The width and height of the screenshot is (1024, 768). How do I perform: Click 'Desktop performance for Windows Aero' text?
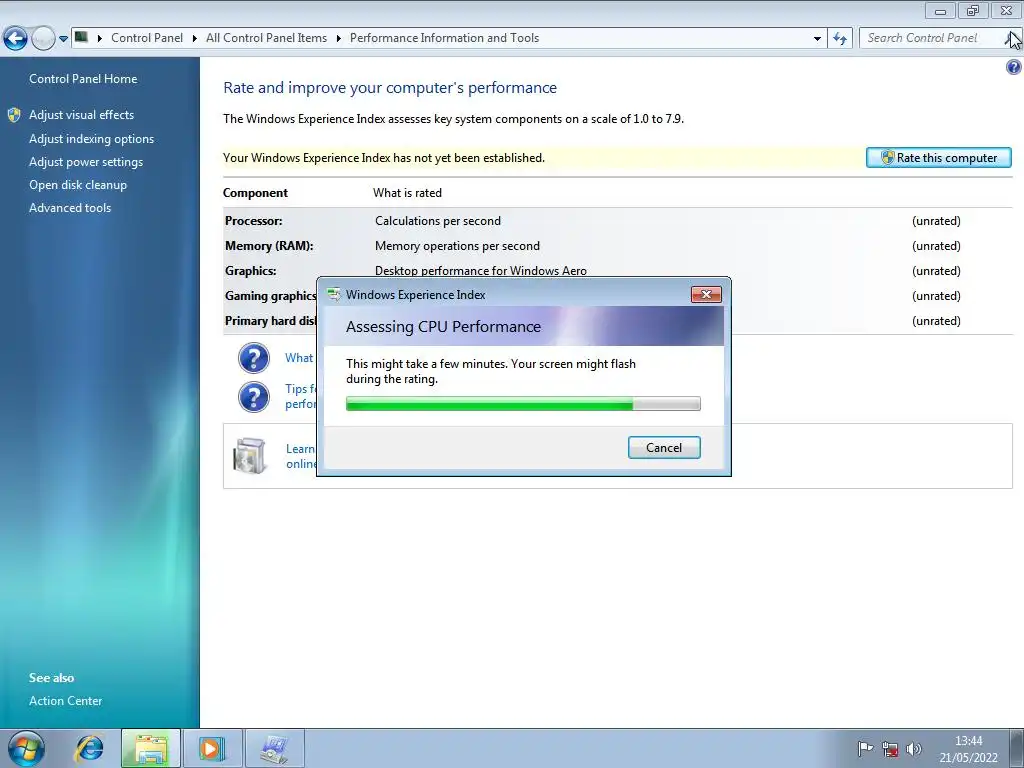tap(481, 270)
